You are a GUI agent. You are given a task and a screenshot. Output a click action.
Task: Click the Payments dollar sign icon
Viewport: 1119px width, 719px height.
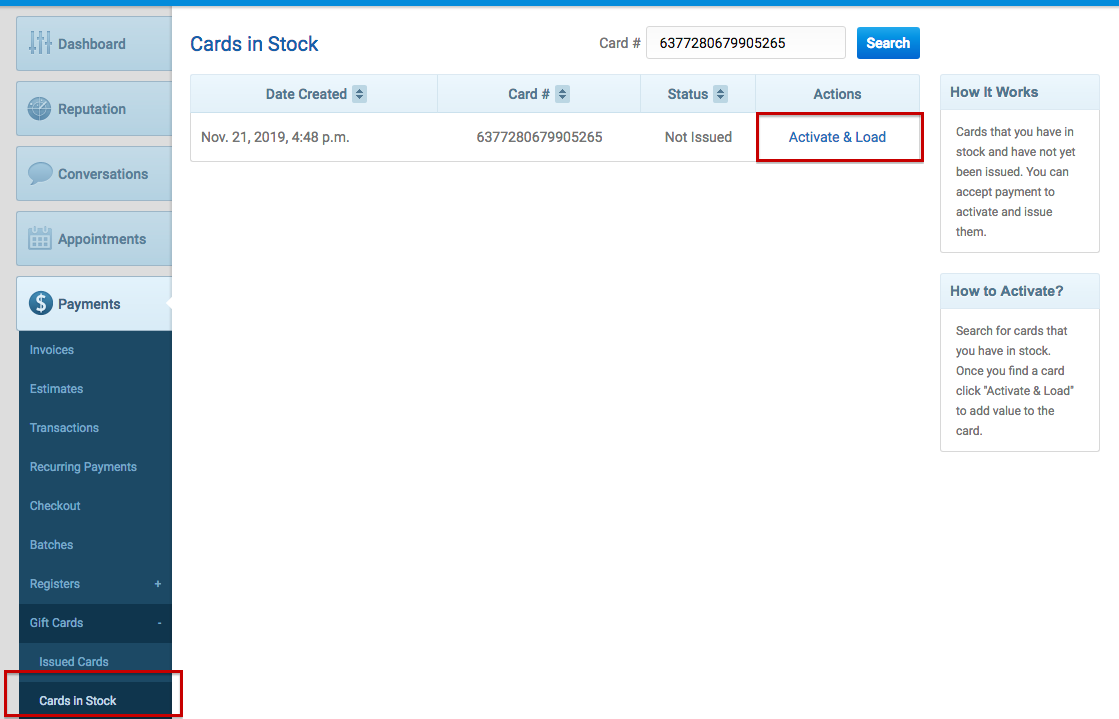[41, 303]
